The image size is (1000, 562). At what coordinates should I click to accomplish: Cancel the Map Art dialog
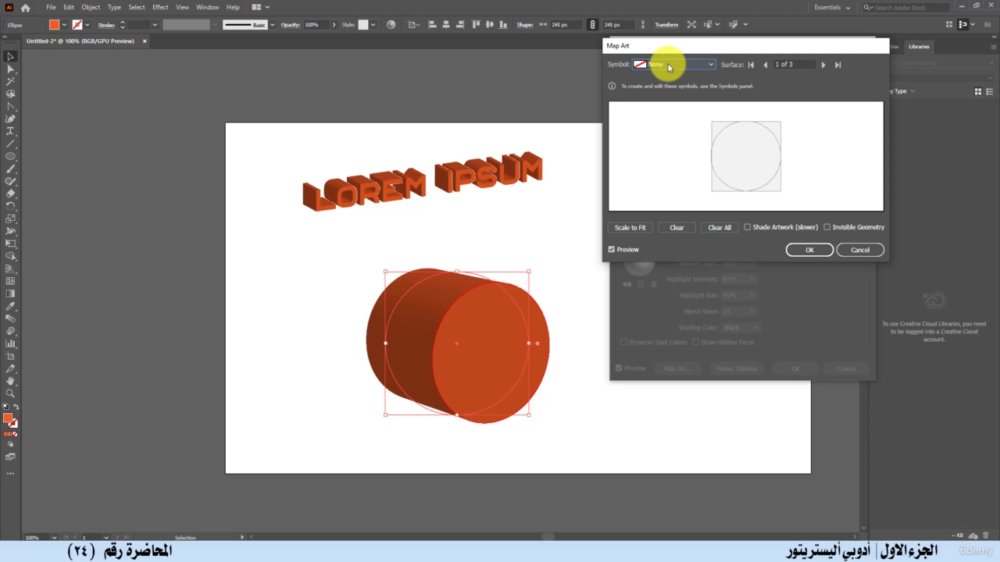[860, 250]
